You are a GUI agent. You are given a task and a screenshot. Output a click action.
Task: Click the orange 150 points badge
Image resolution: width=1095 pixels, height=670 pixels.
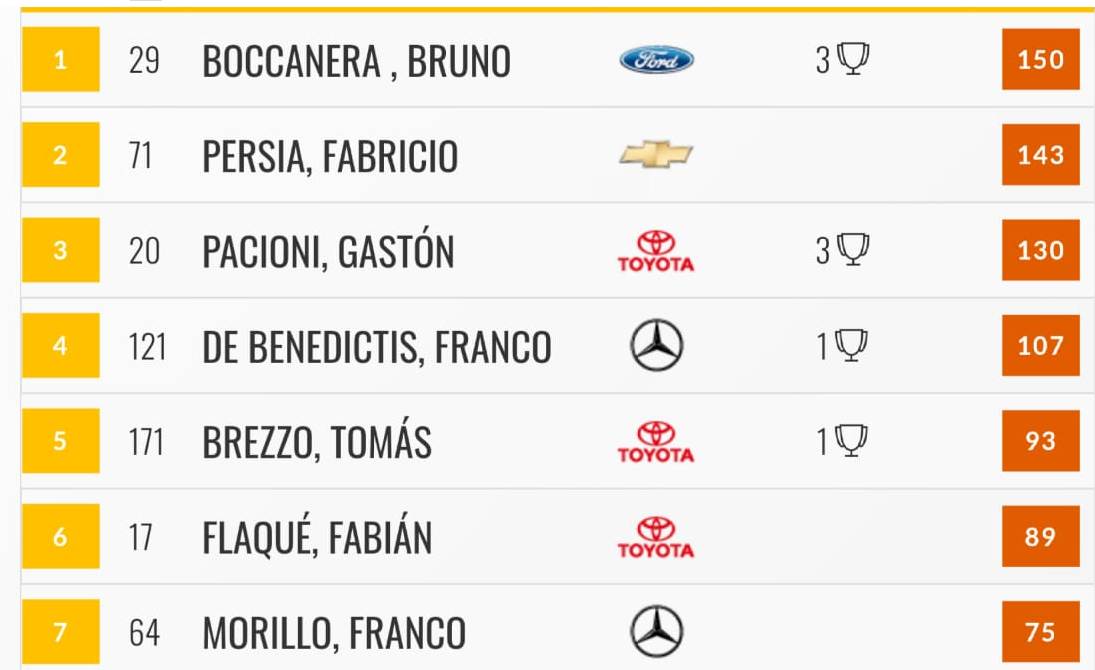coord(1041,59)
